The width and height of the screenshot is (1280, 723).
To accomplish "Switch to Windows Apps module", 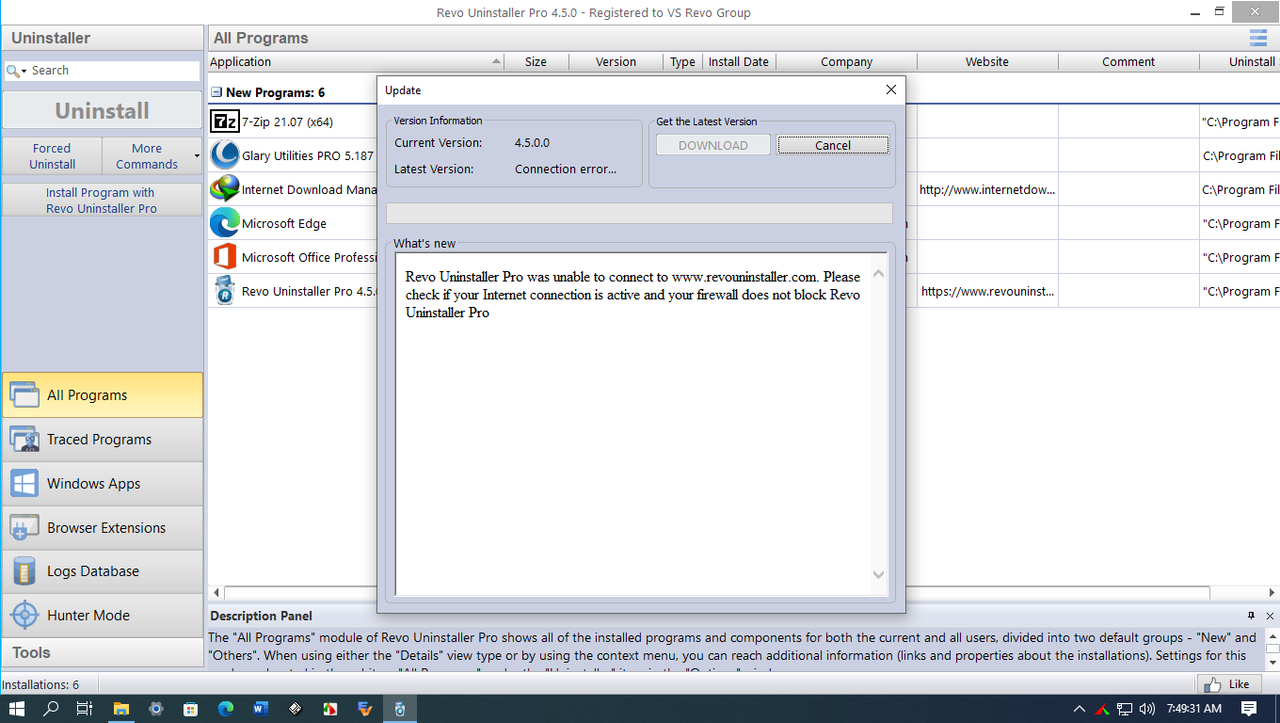I will pyautogui.click(x=102, y=483).
